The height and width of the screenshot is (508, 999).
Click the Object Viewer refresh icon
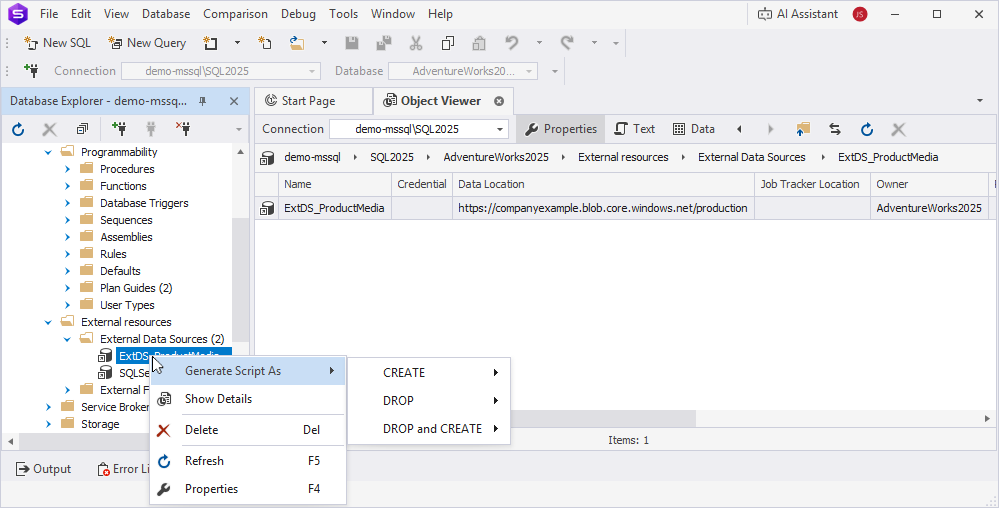pyautogui.click(x=866, y=129)
